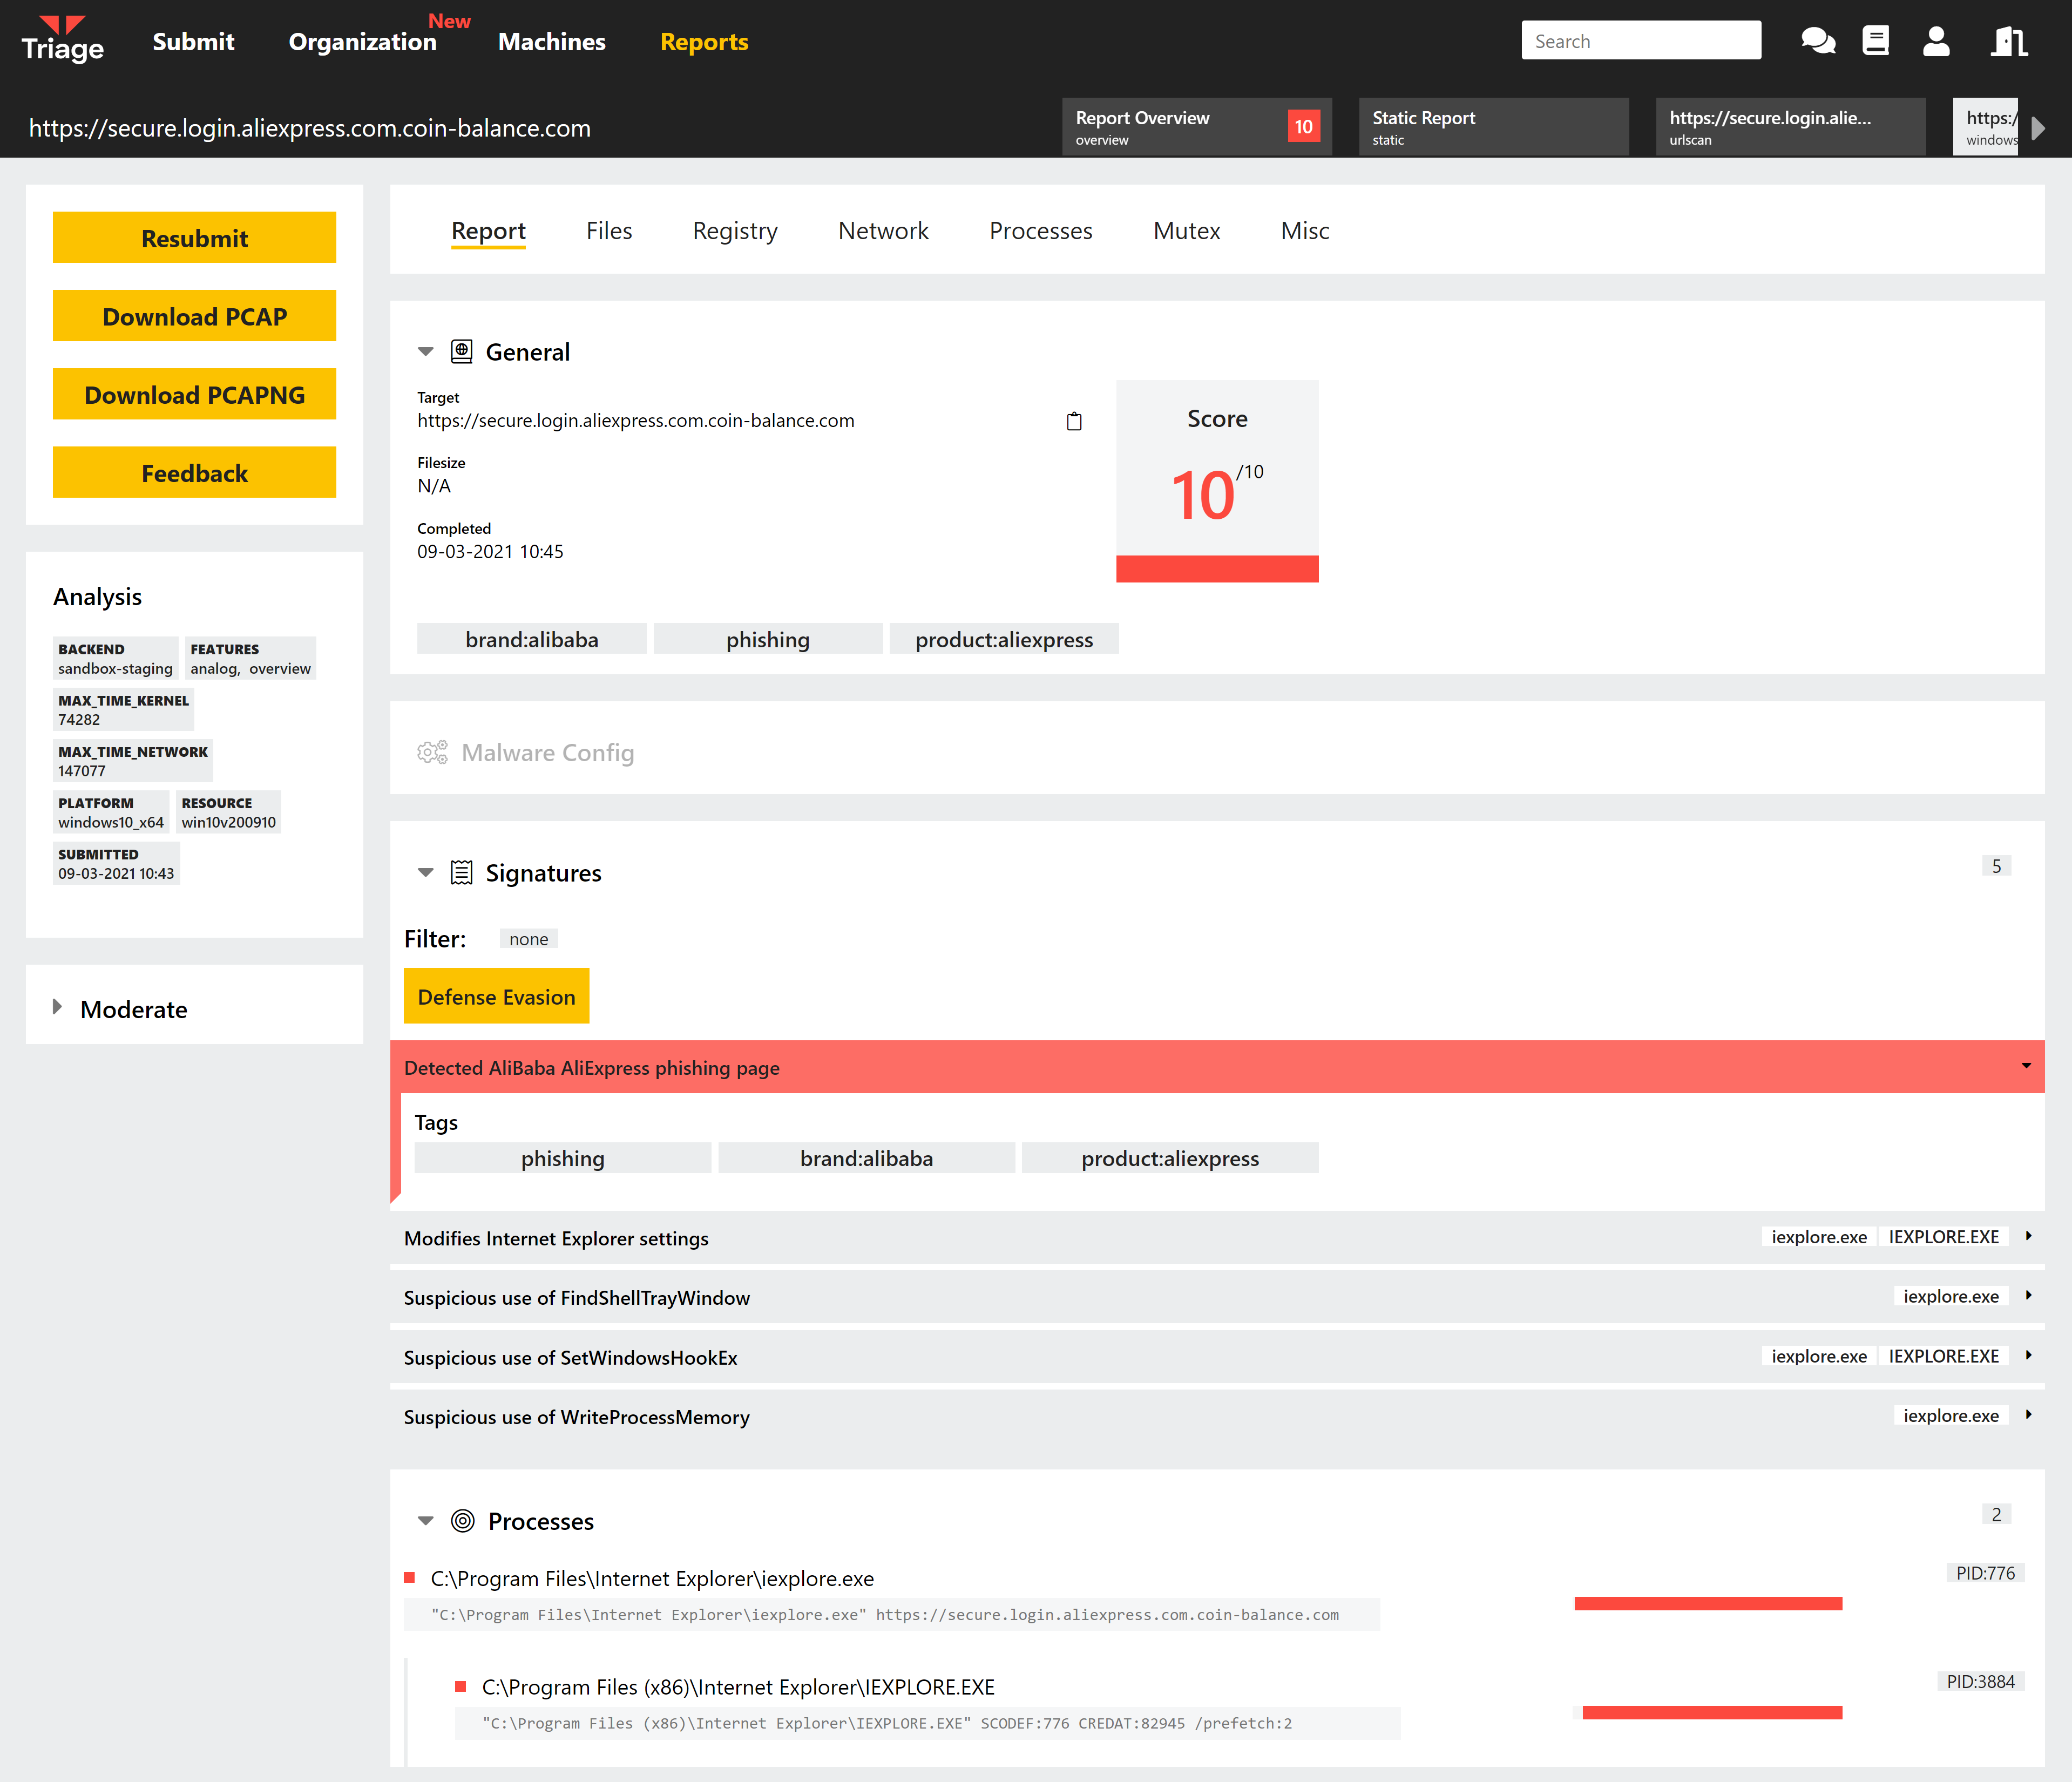Screen dimensions: 2072x1782
Task: Switch to the Network tab
Action: click(x=883, y=231)
